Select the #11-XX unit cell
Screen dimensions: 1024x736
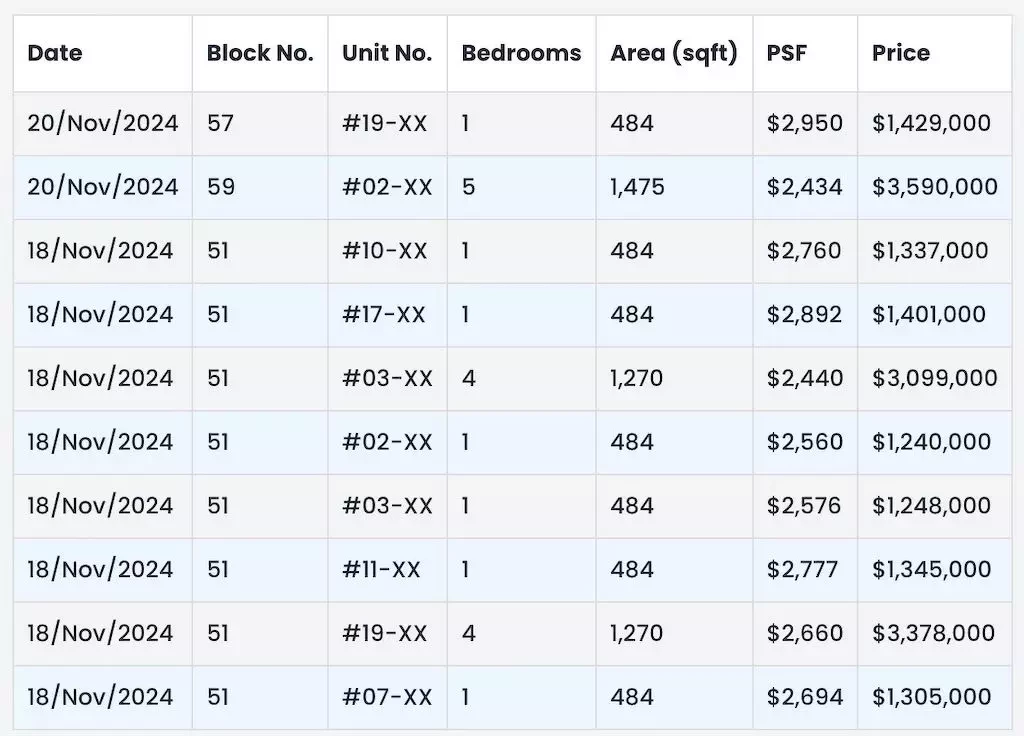(387, 570)
